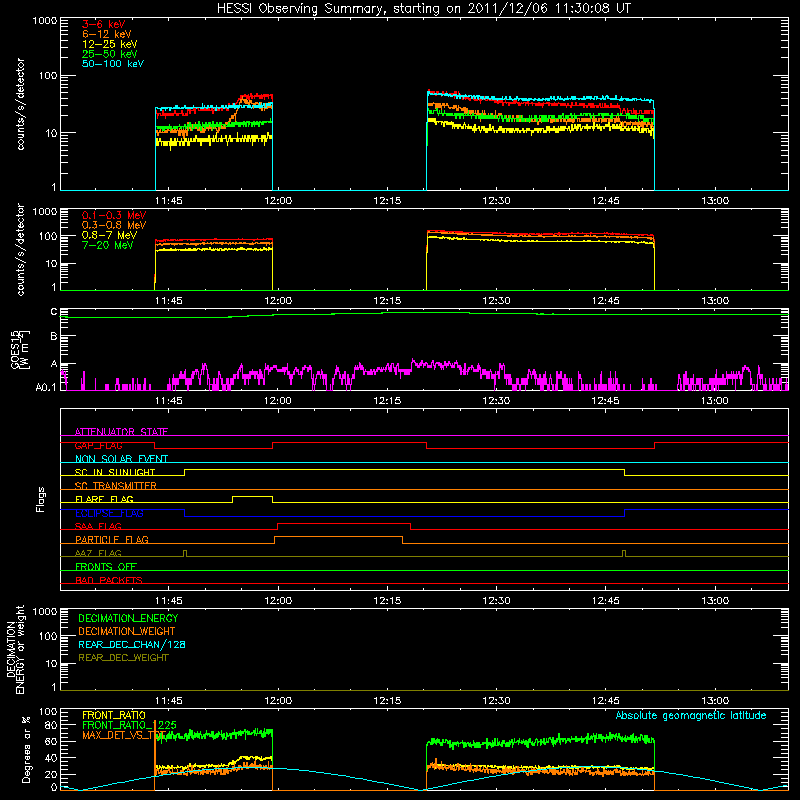800x800 pixels.
Task: Select the SC_IN_SUNLIGHT flag label
Action: point(115,472)
